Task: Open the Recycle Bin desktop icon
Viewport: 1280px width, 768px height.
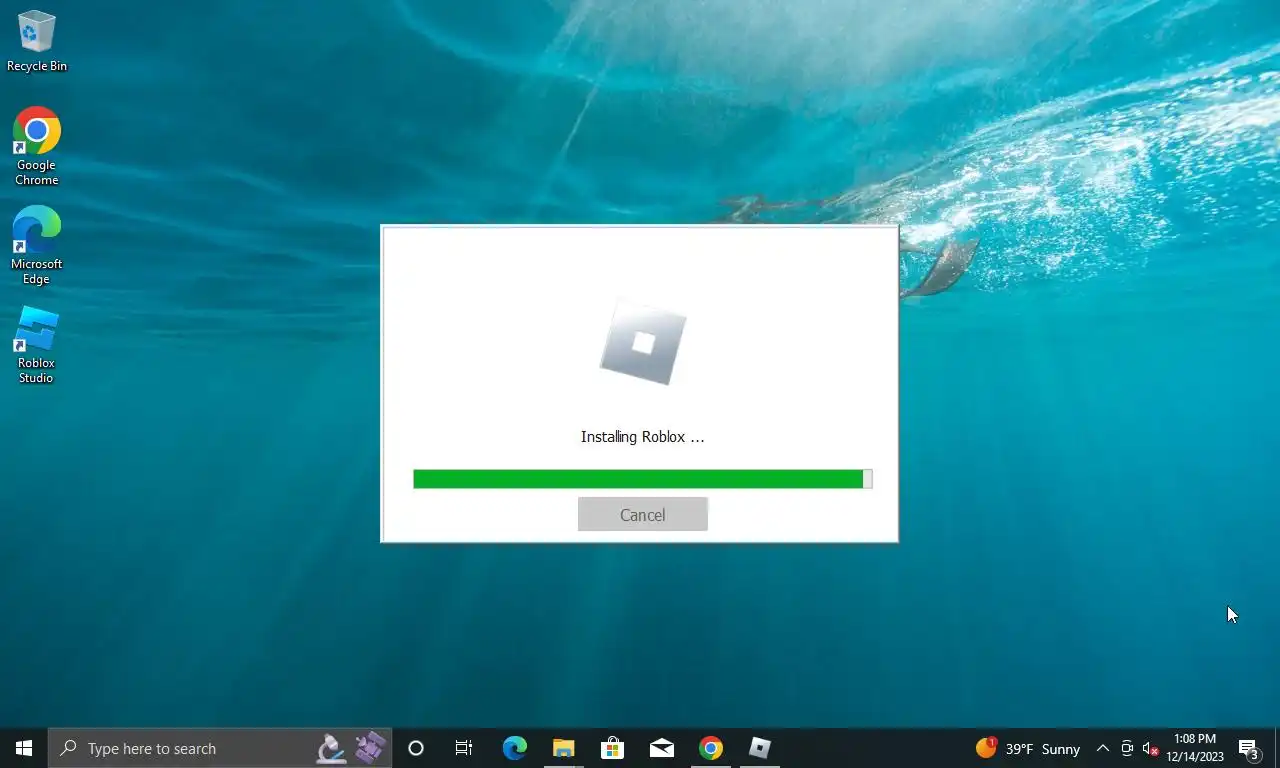Action: click(37, 41)
